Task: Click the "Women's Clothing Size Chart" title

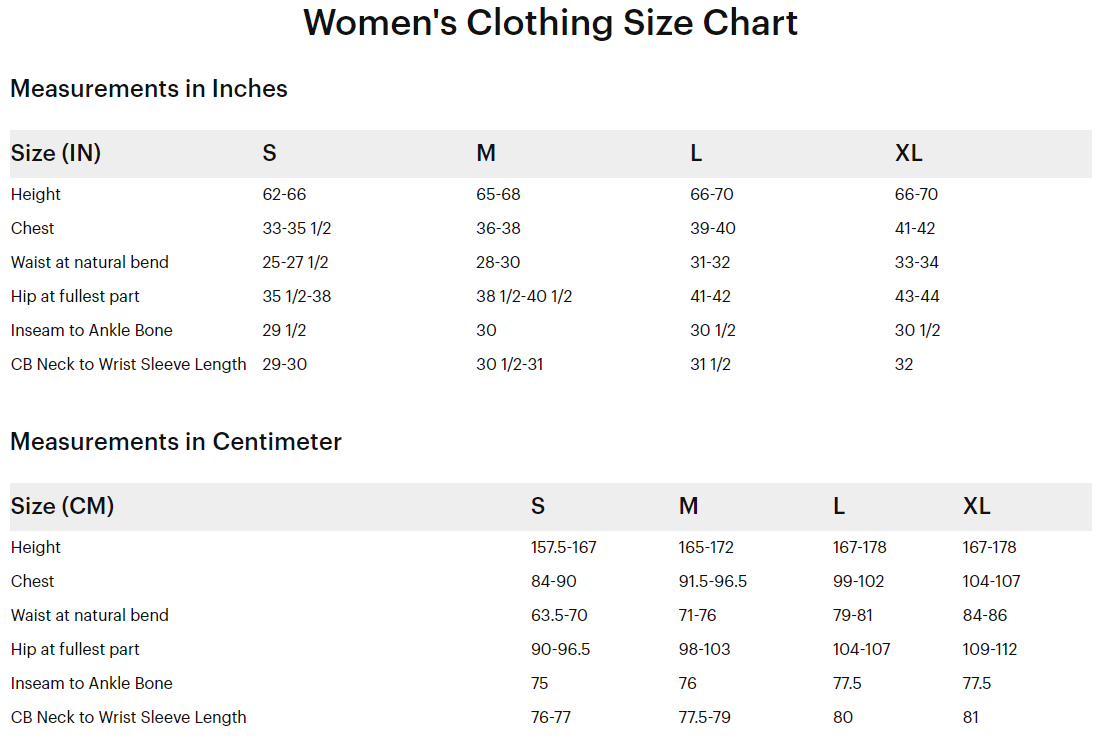Action: click(550, 22)
